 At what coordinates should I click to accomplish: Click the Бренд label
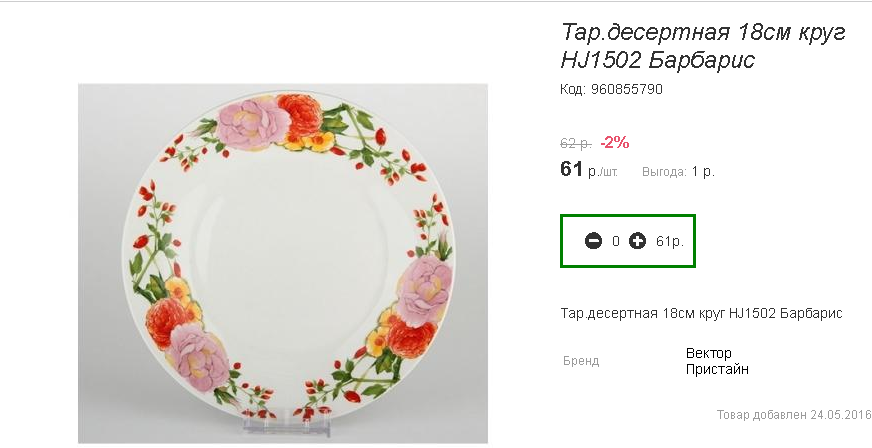pos(581,361)
